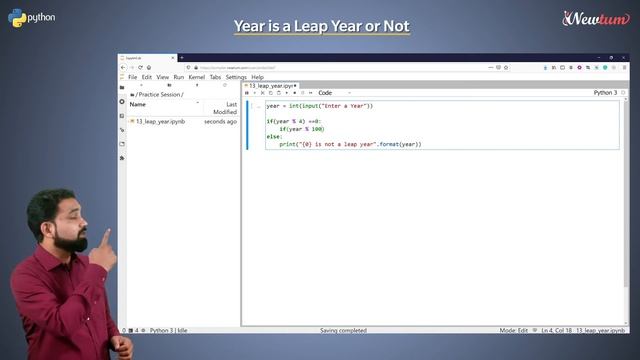Click the Python 3 kernel name button
Viewport: 640px width, 360px height.
point(605,93)
